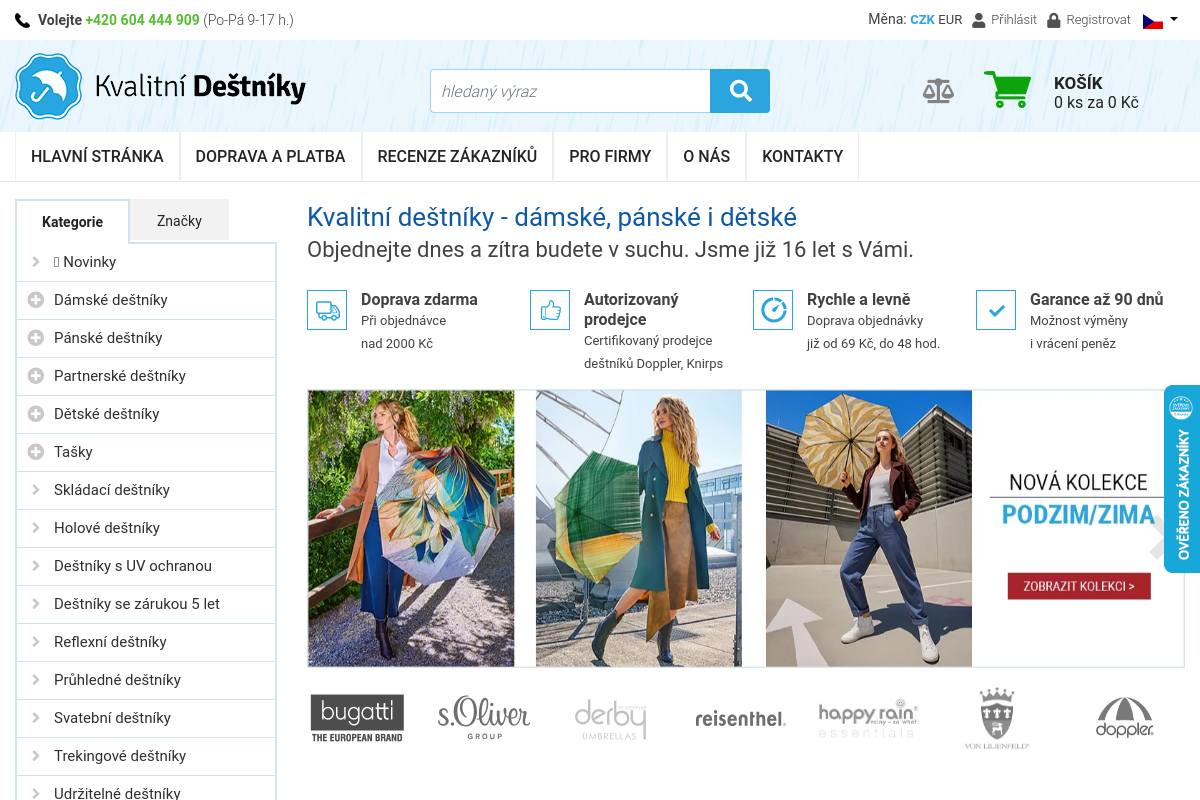Switch to the Značky tab
Image resolution: width=1200 pixels, height=800 pixels.
point(179,221)
